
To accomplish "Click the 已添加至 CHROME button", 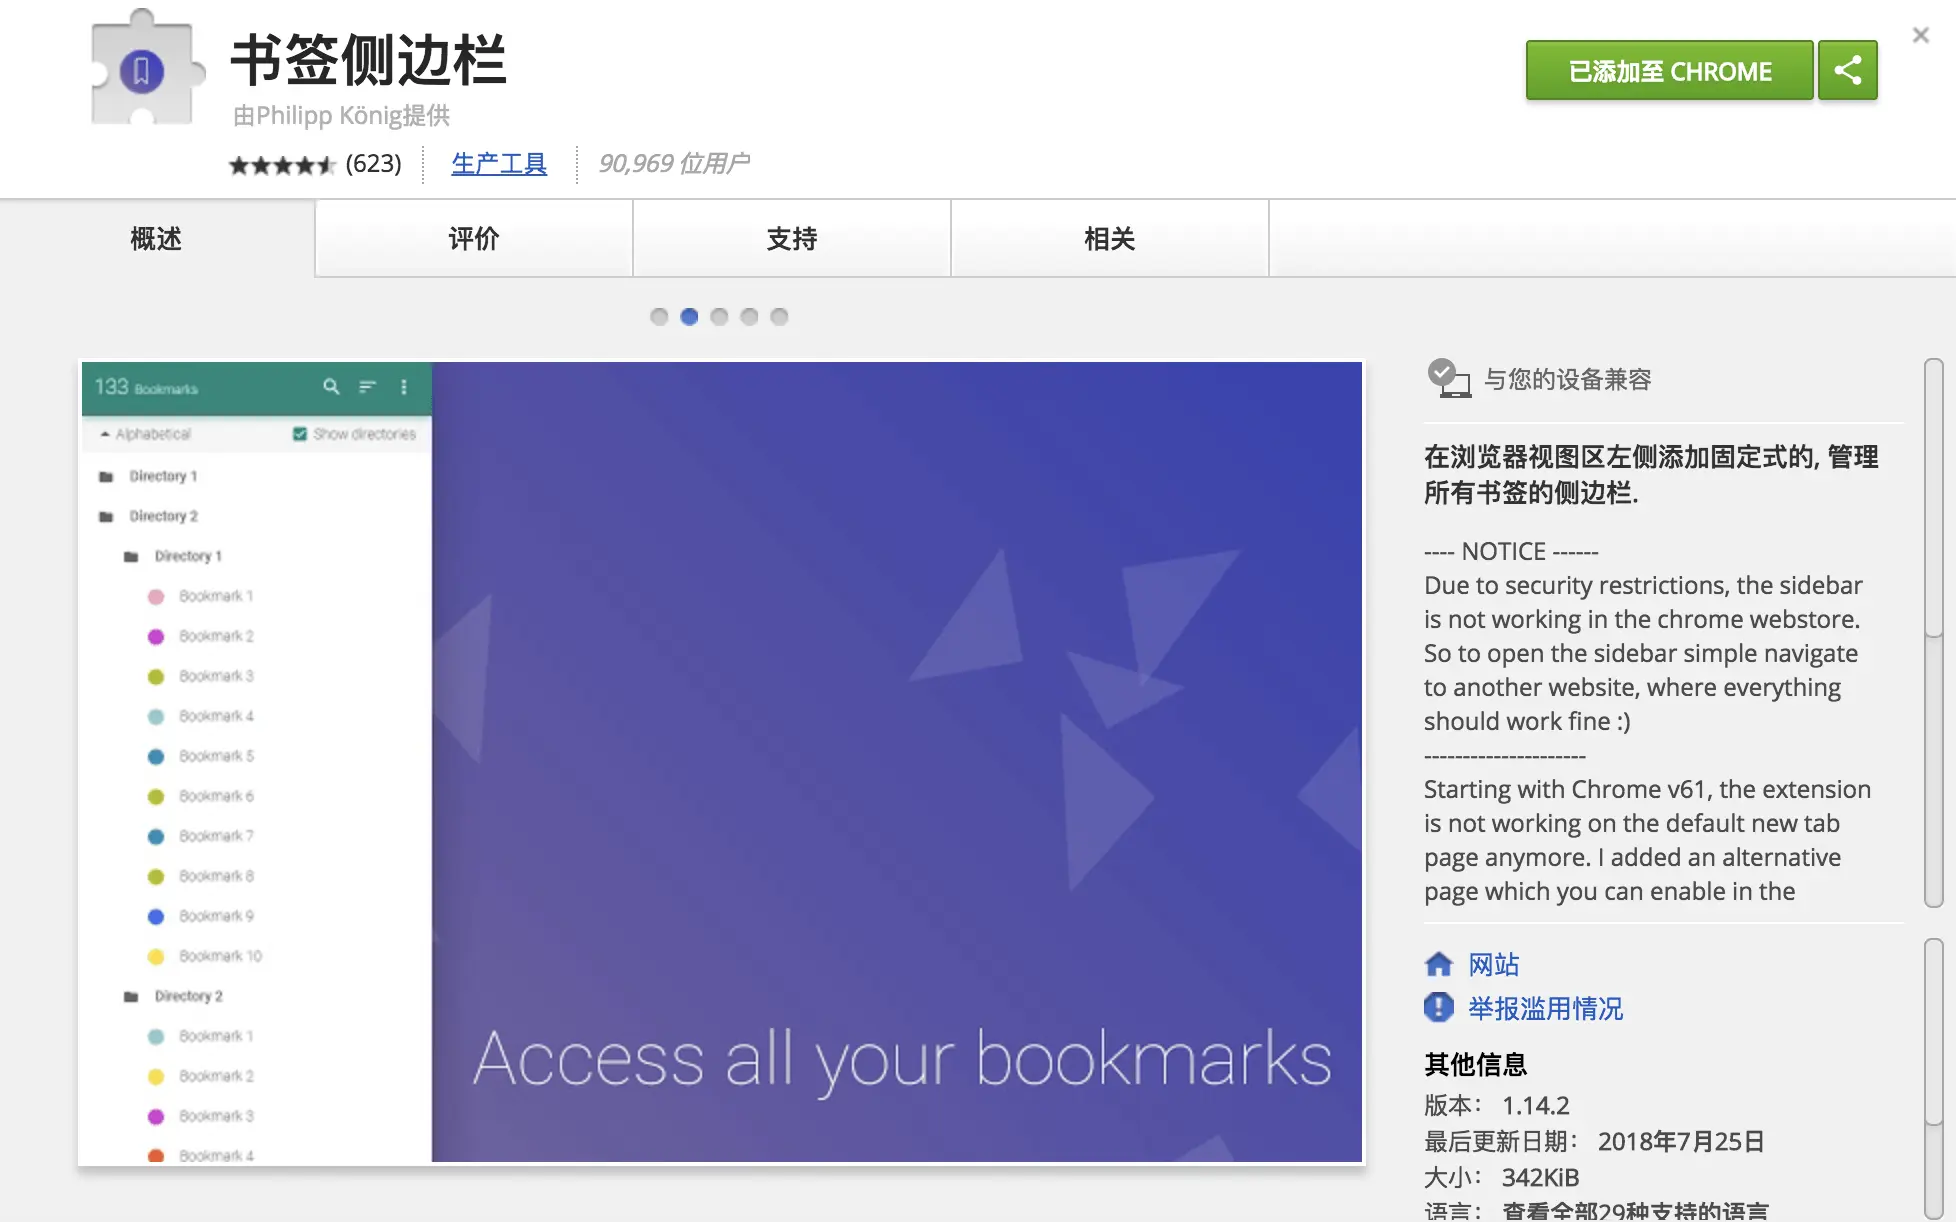I will pos(1668,71).
